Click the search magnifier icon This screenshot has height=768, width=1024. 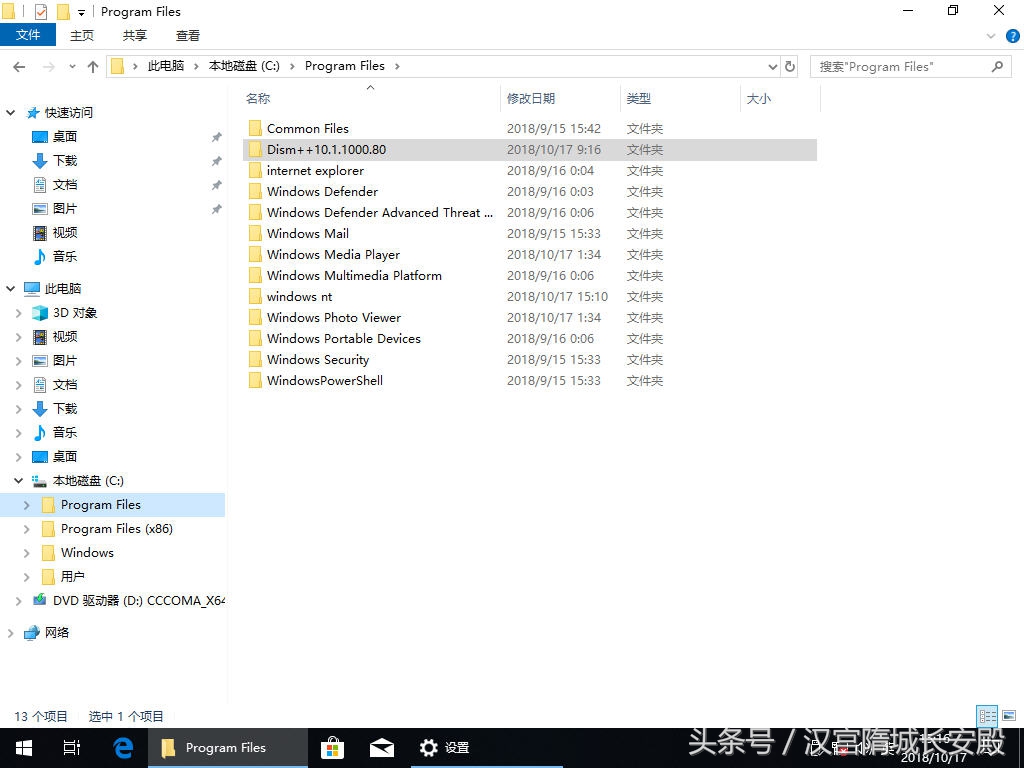click(997, 67)
